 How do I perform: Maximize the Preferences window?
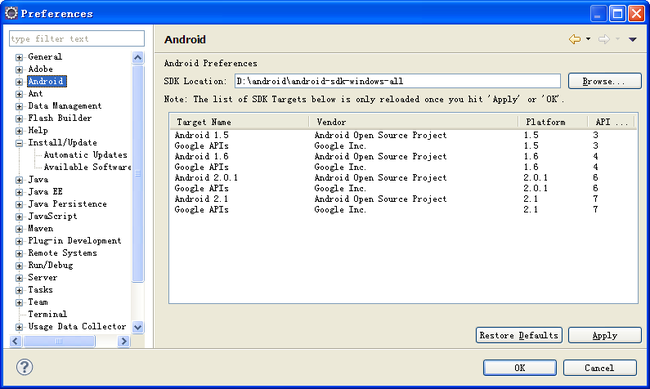tap(617, 13)
